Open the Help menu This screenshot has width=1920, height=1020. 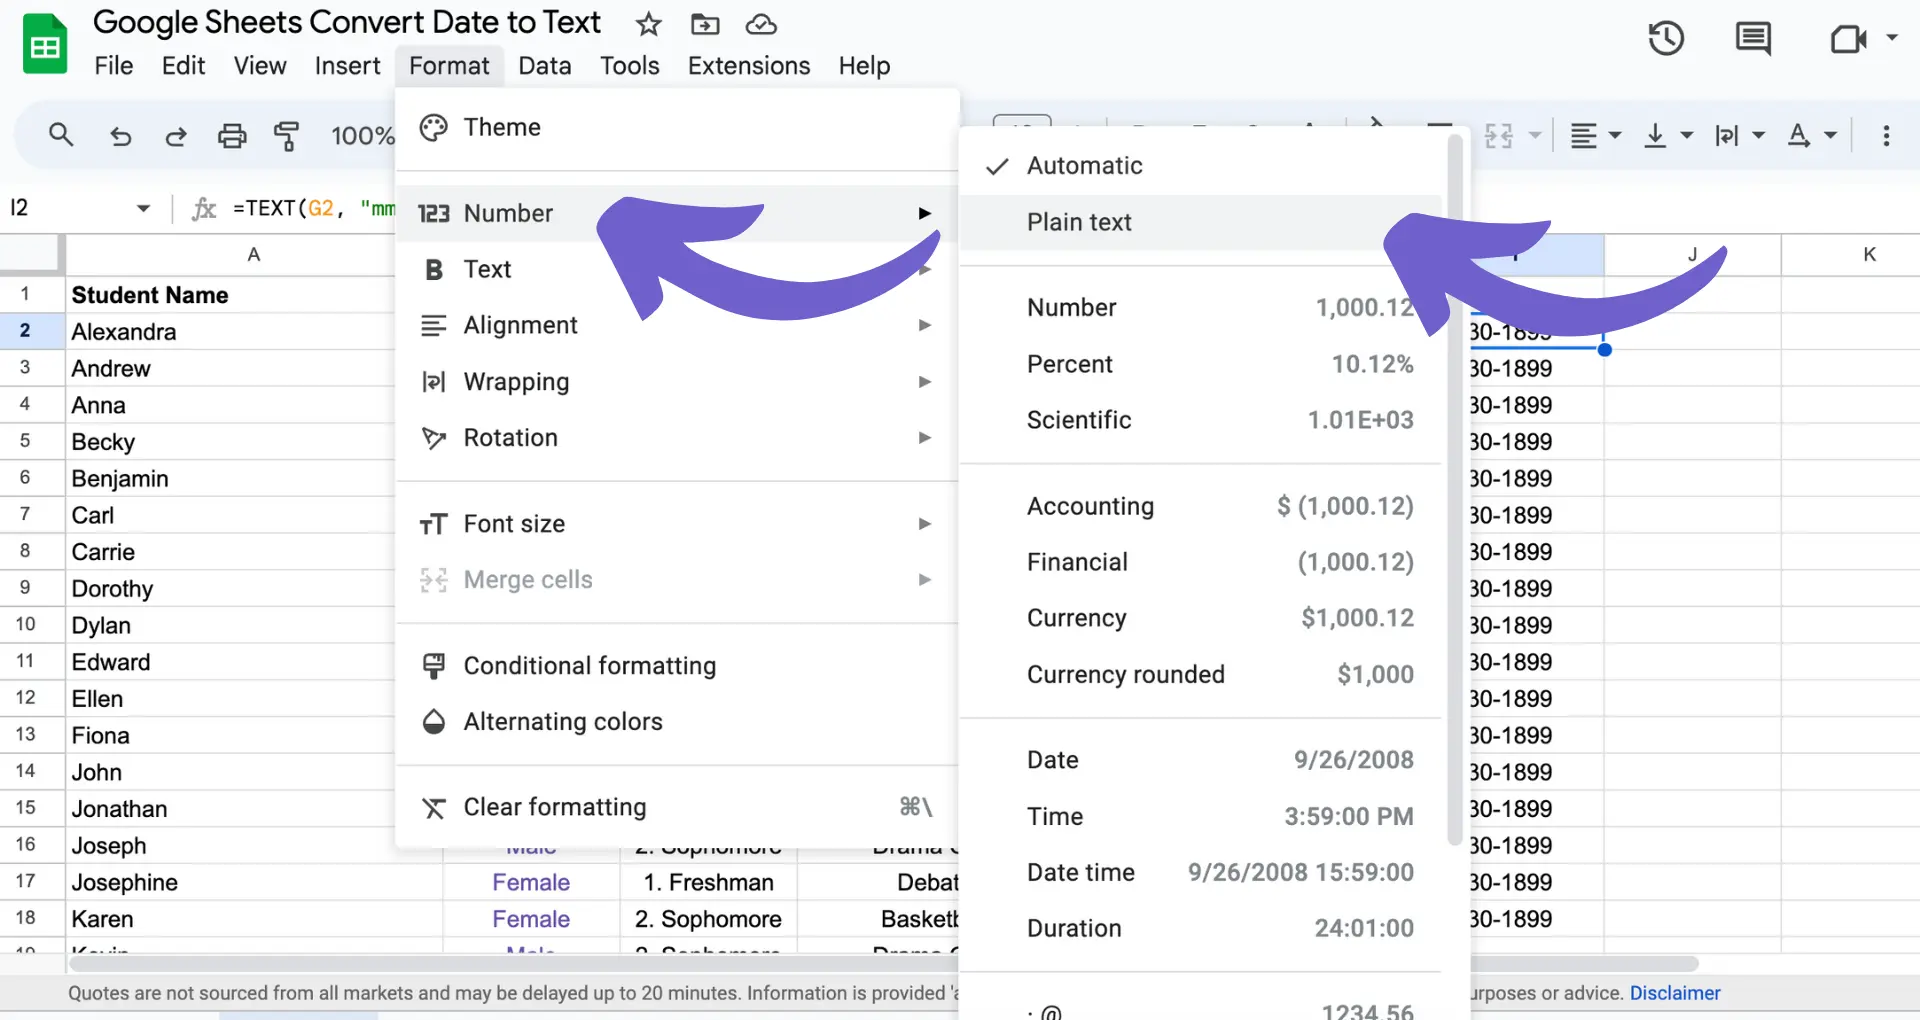click(x=864, y=66)
